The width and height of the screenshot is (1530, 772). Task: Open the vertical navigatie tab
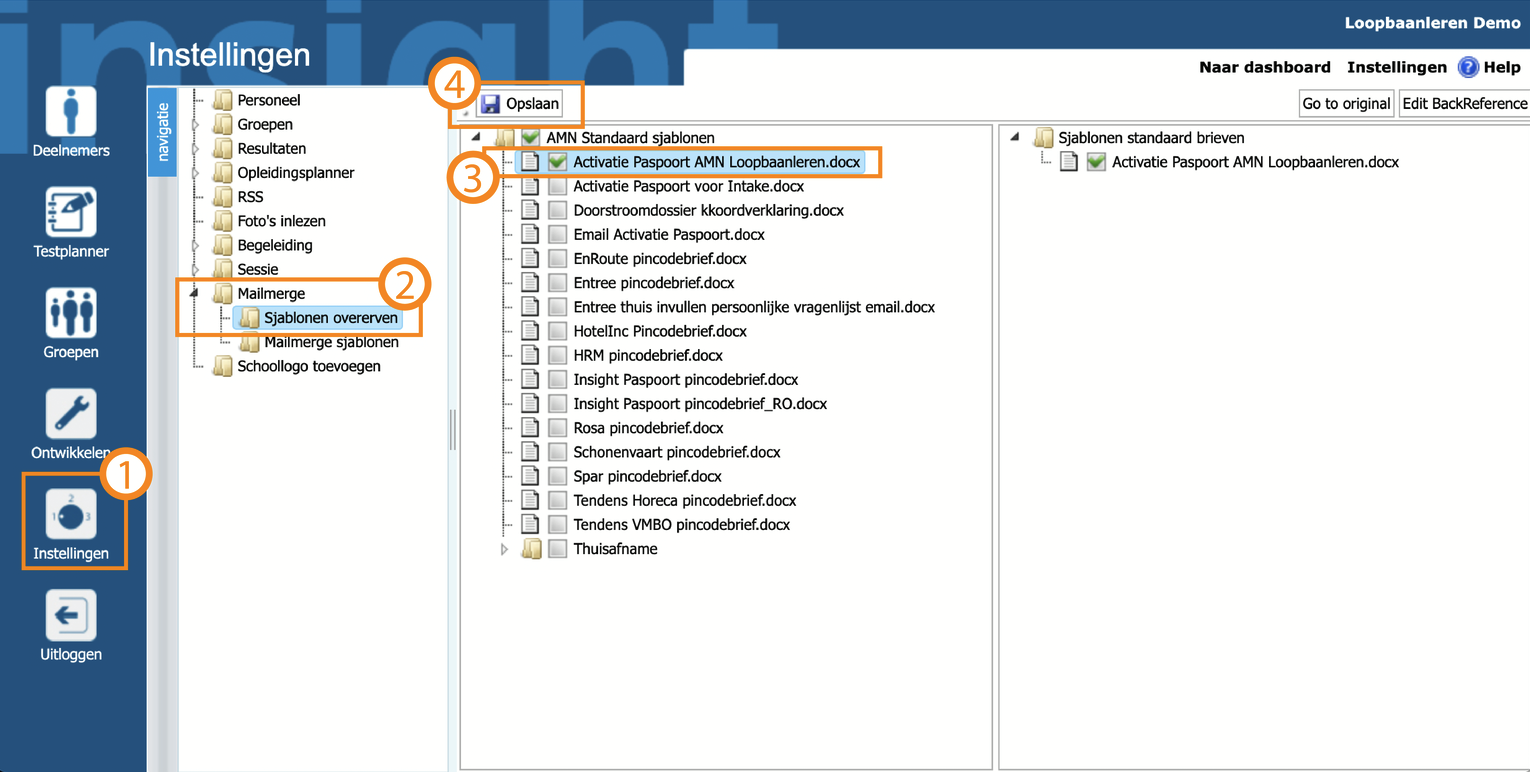tap(162, 132)
